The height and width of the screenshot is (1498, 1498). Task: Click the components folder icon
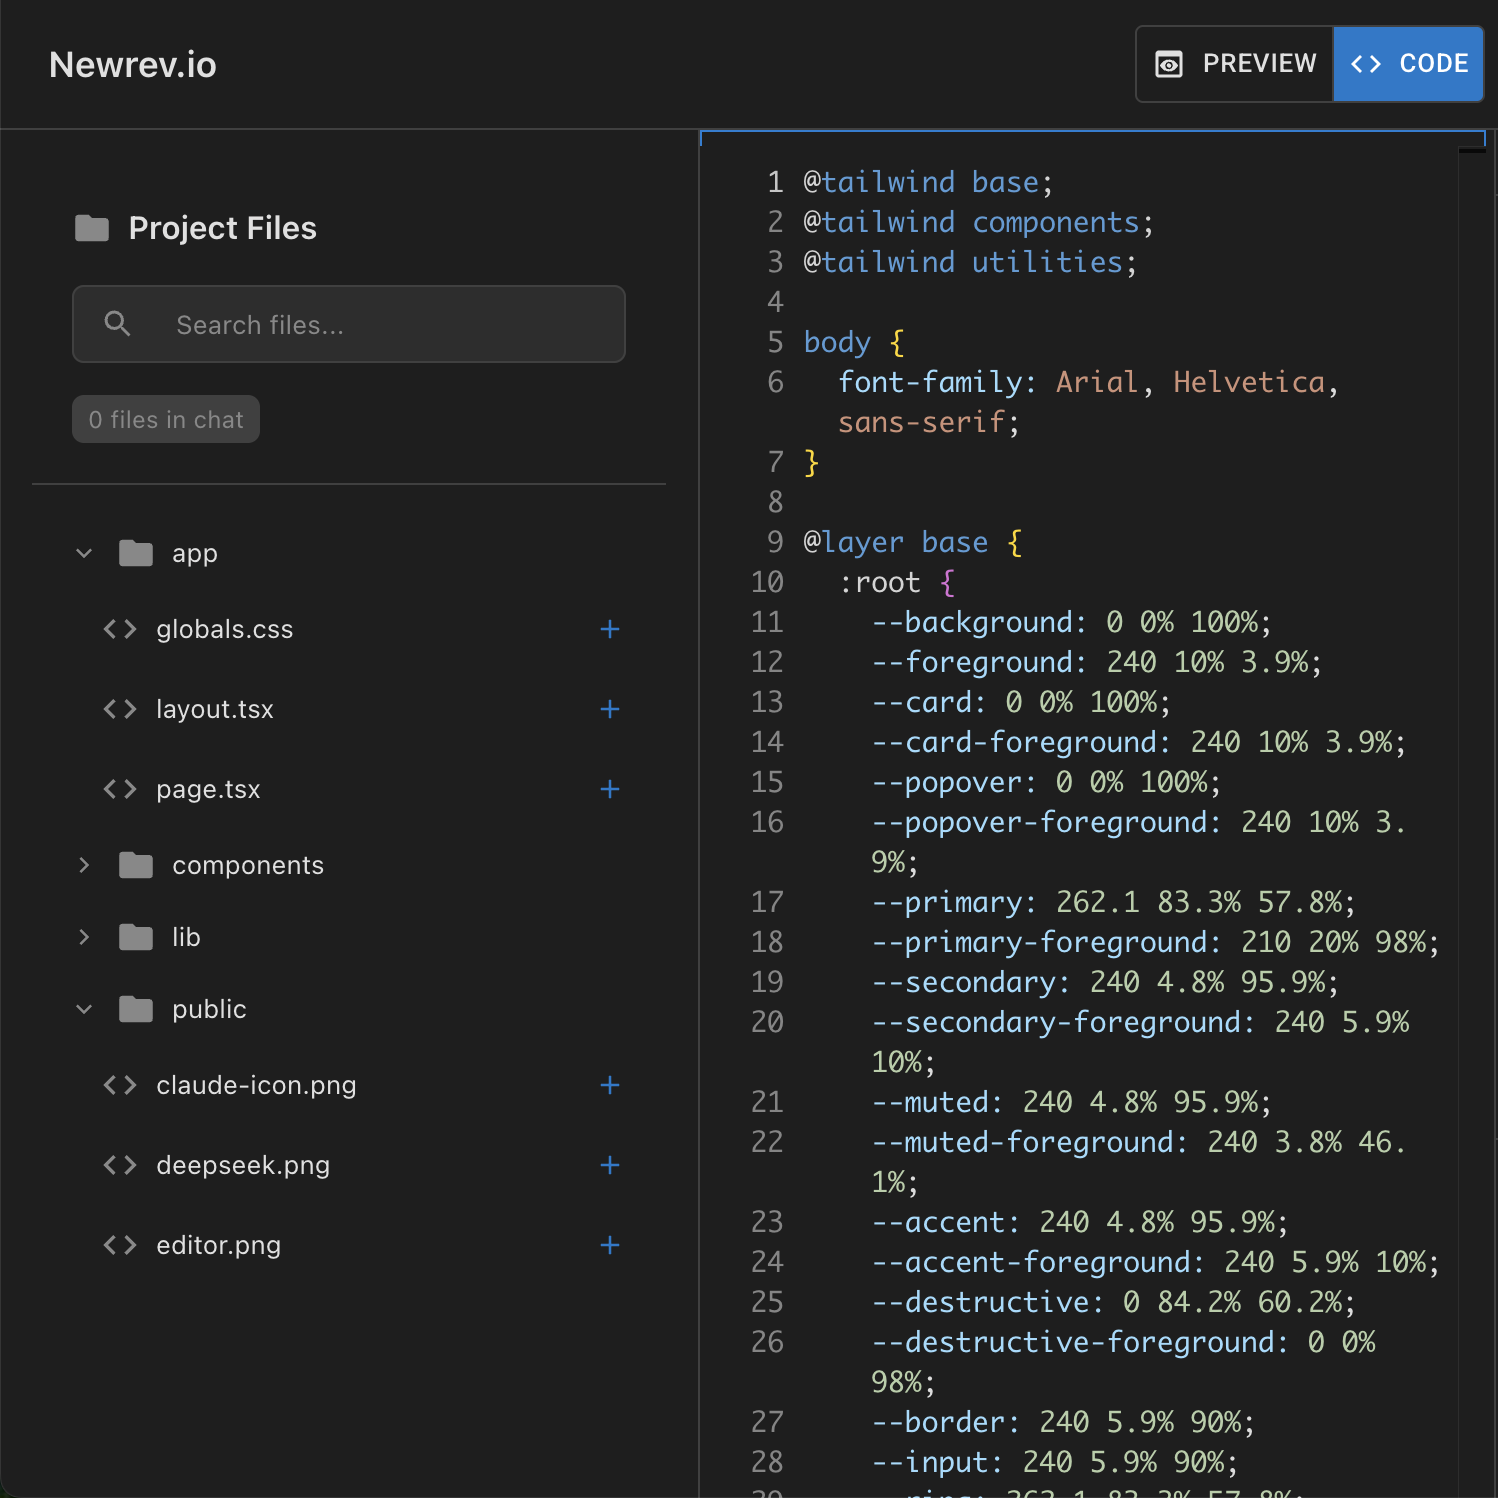pos(136,865)
